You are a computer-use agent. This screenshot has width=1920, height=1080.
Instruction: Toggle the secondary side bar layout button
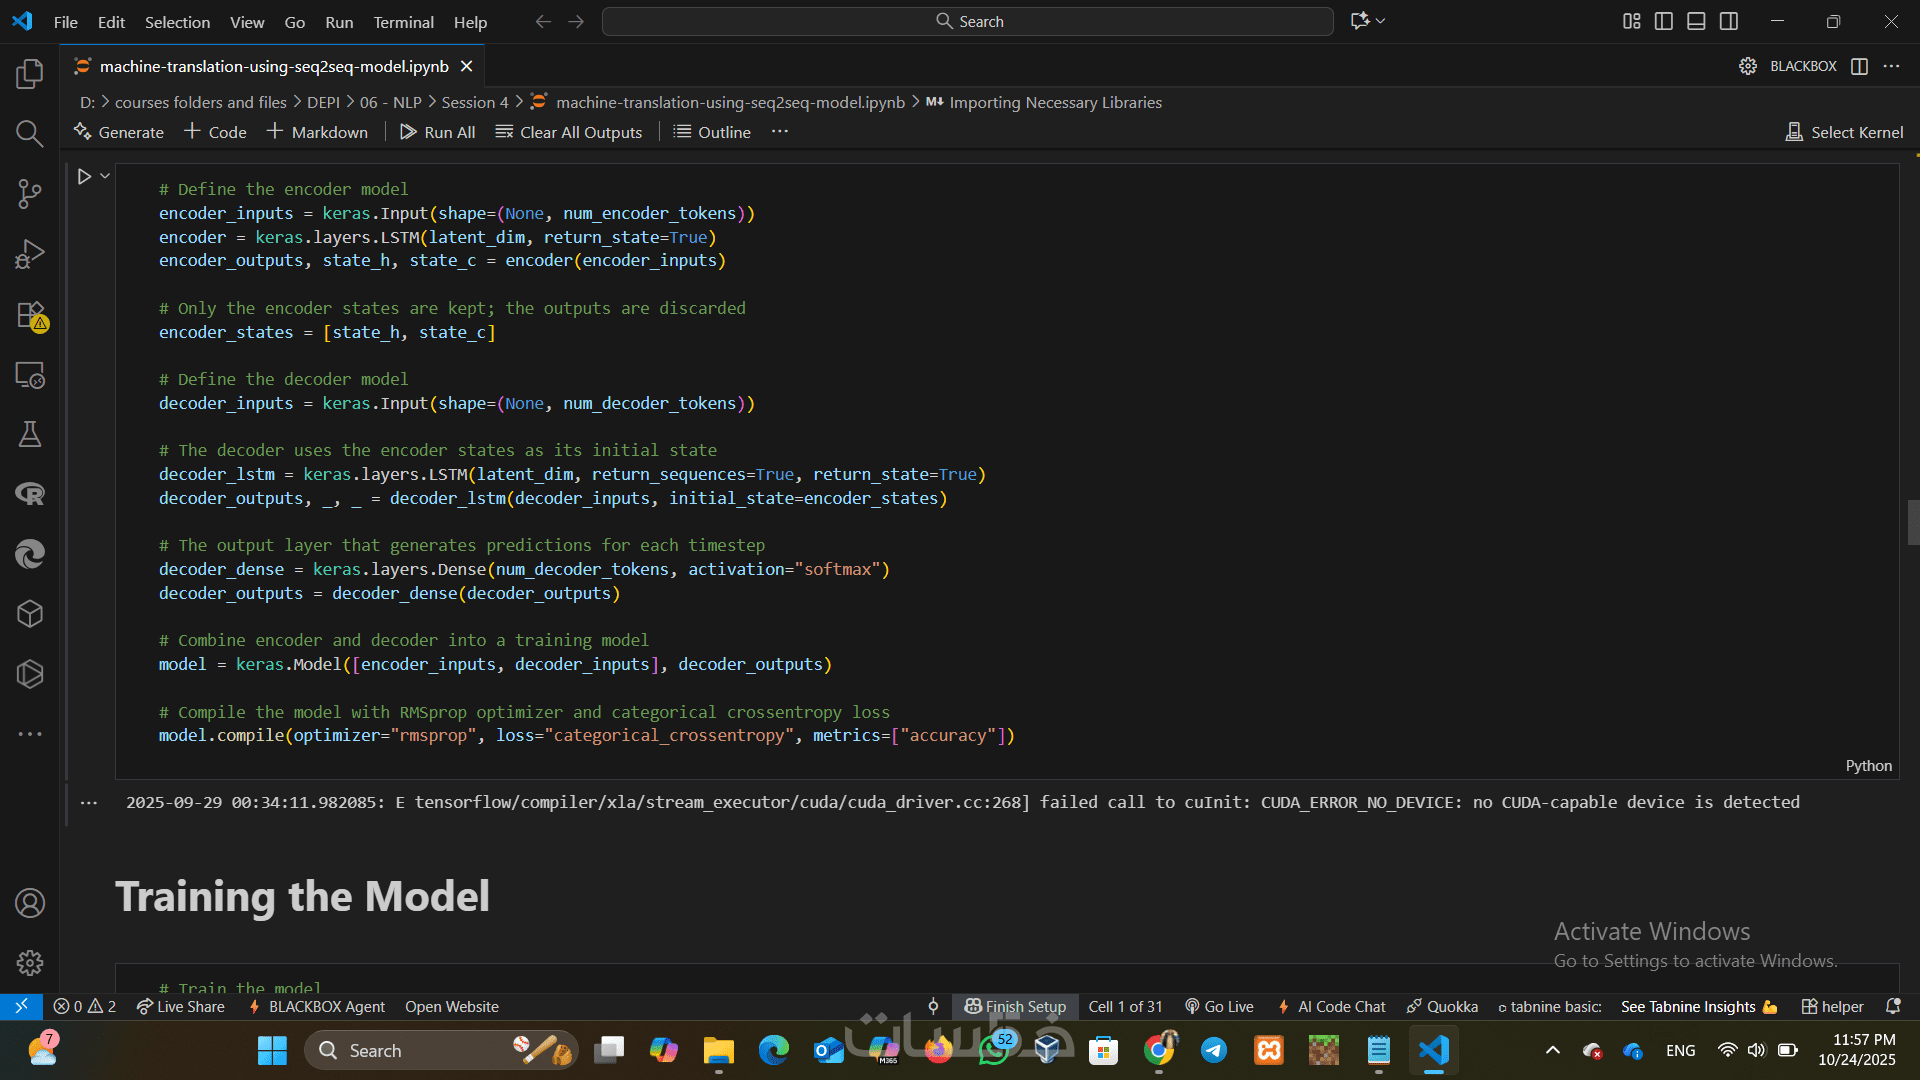(1729, 21)
